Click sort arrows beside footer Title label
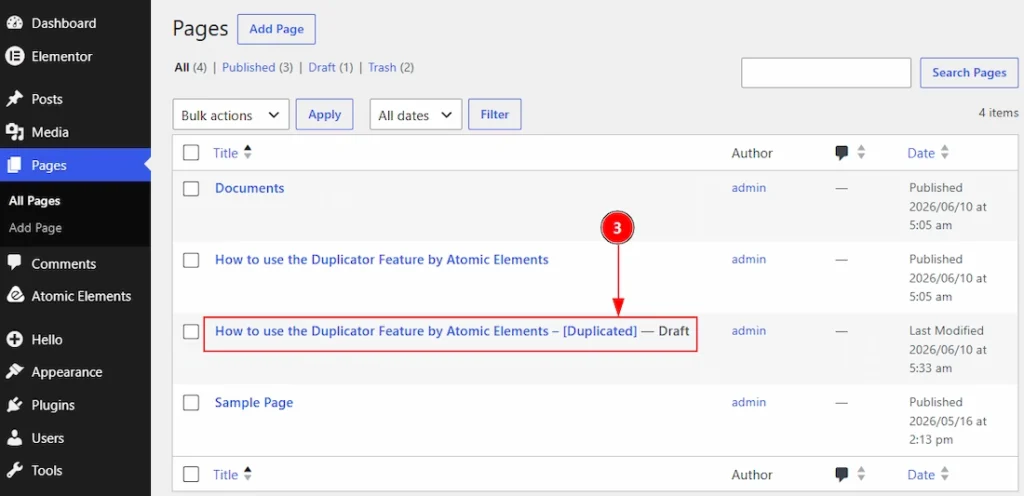The height and width of the screenshot is (496, 1024). (248, 474)
